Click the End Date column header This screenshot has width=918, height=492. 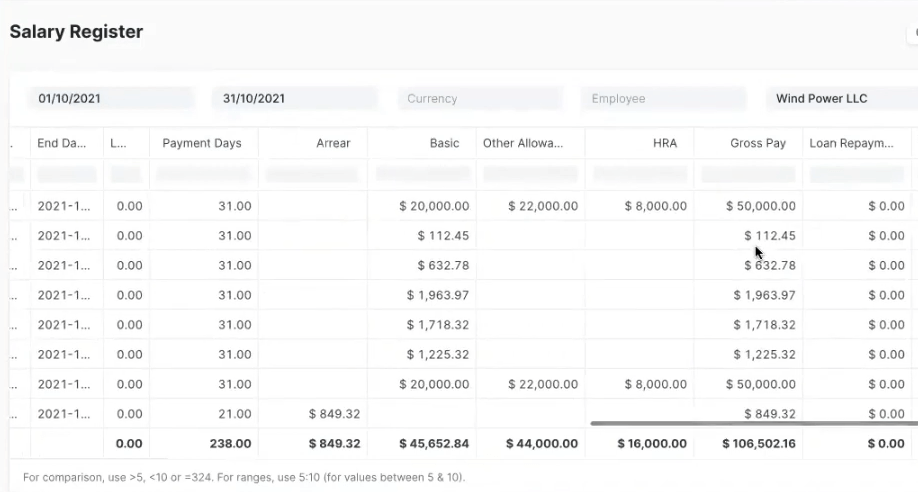pyautogui.click(x=62, y=143)
